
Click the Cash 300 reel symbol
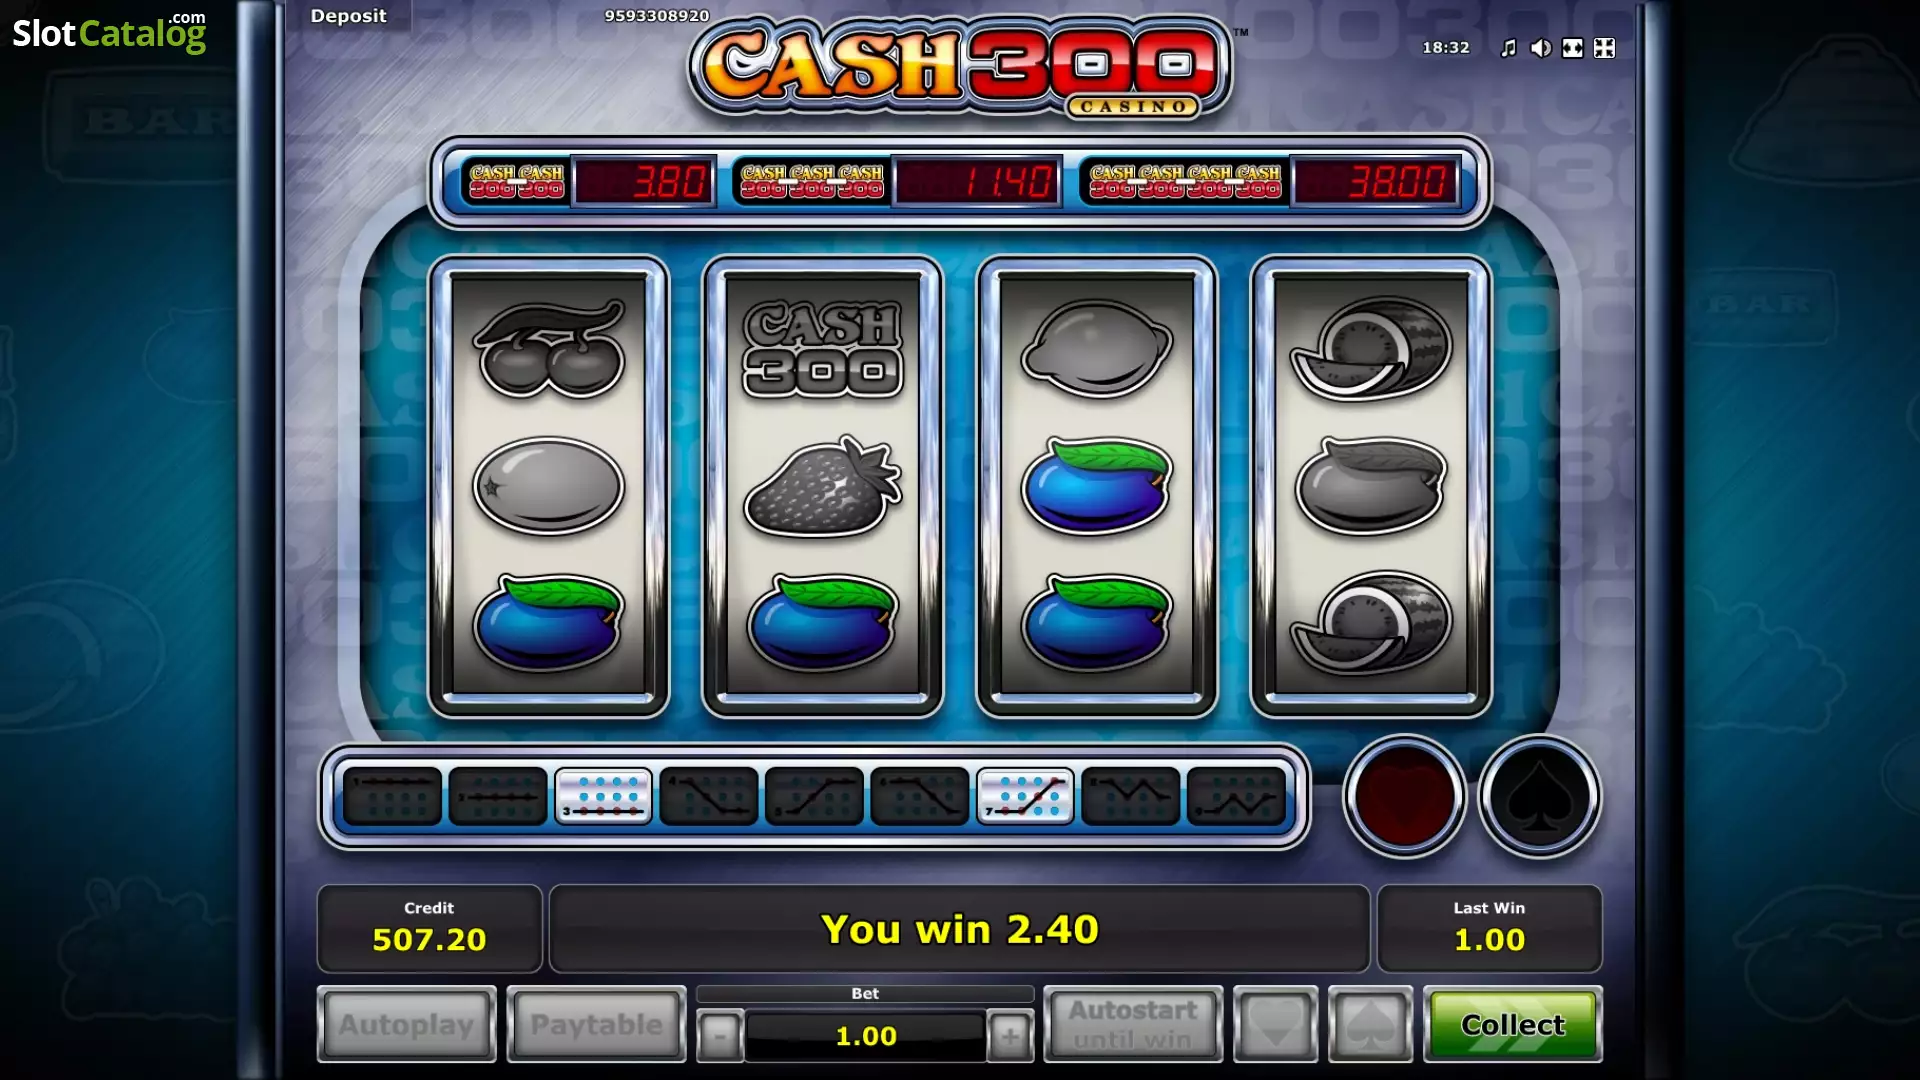tap(822, 349)
